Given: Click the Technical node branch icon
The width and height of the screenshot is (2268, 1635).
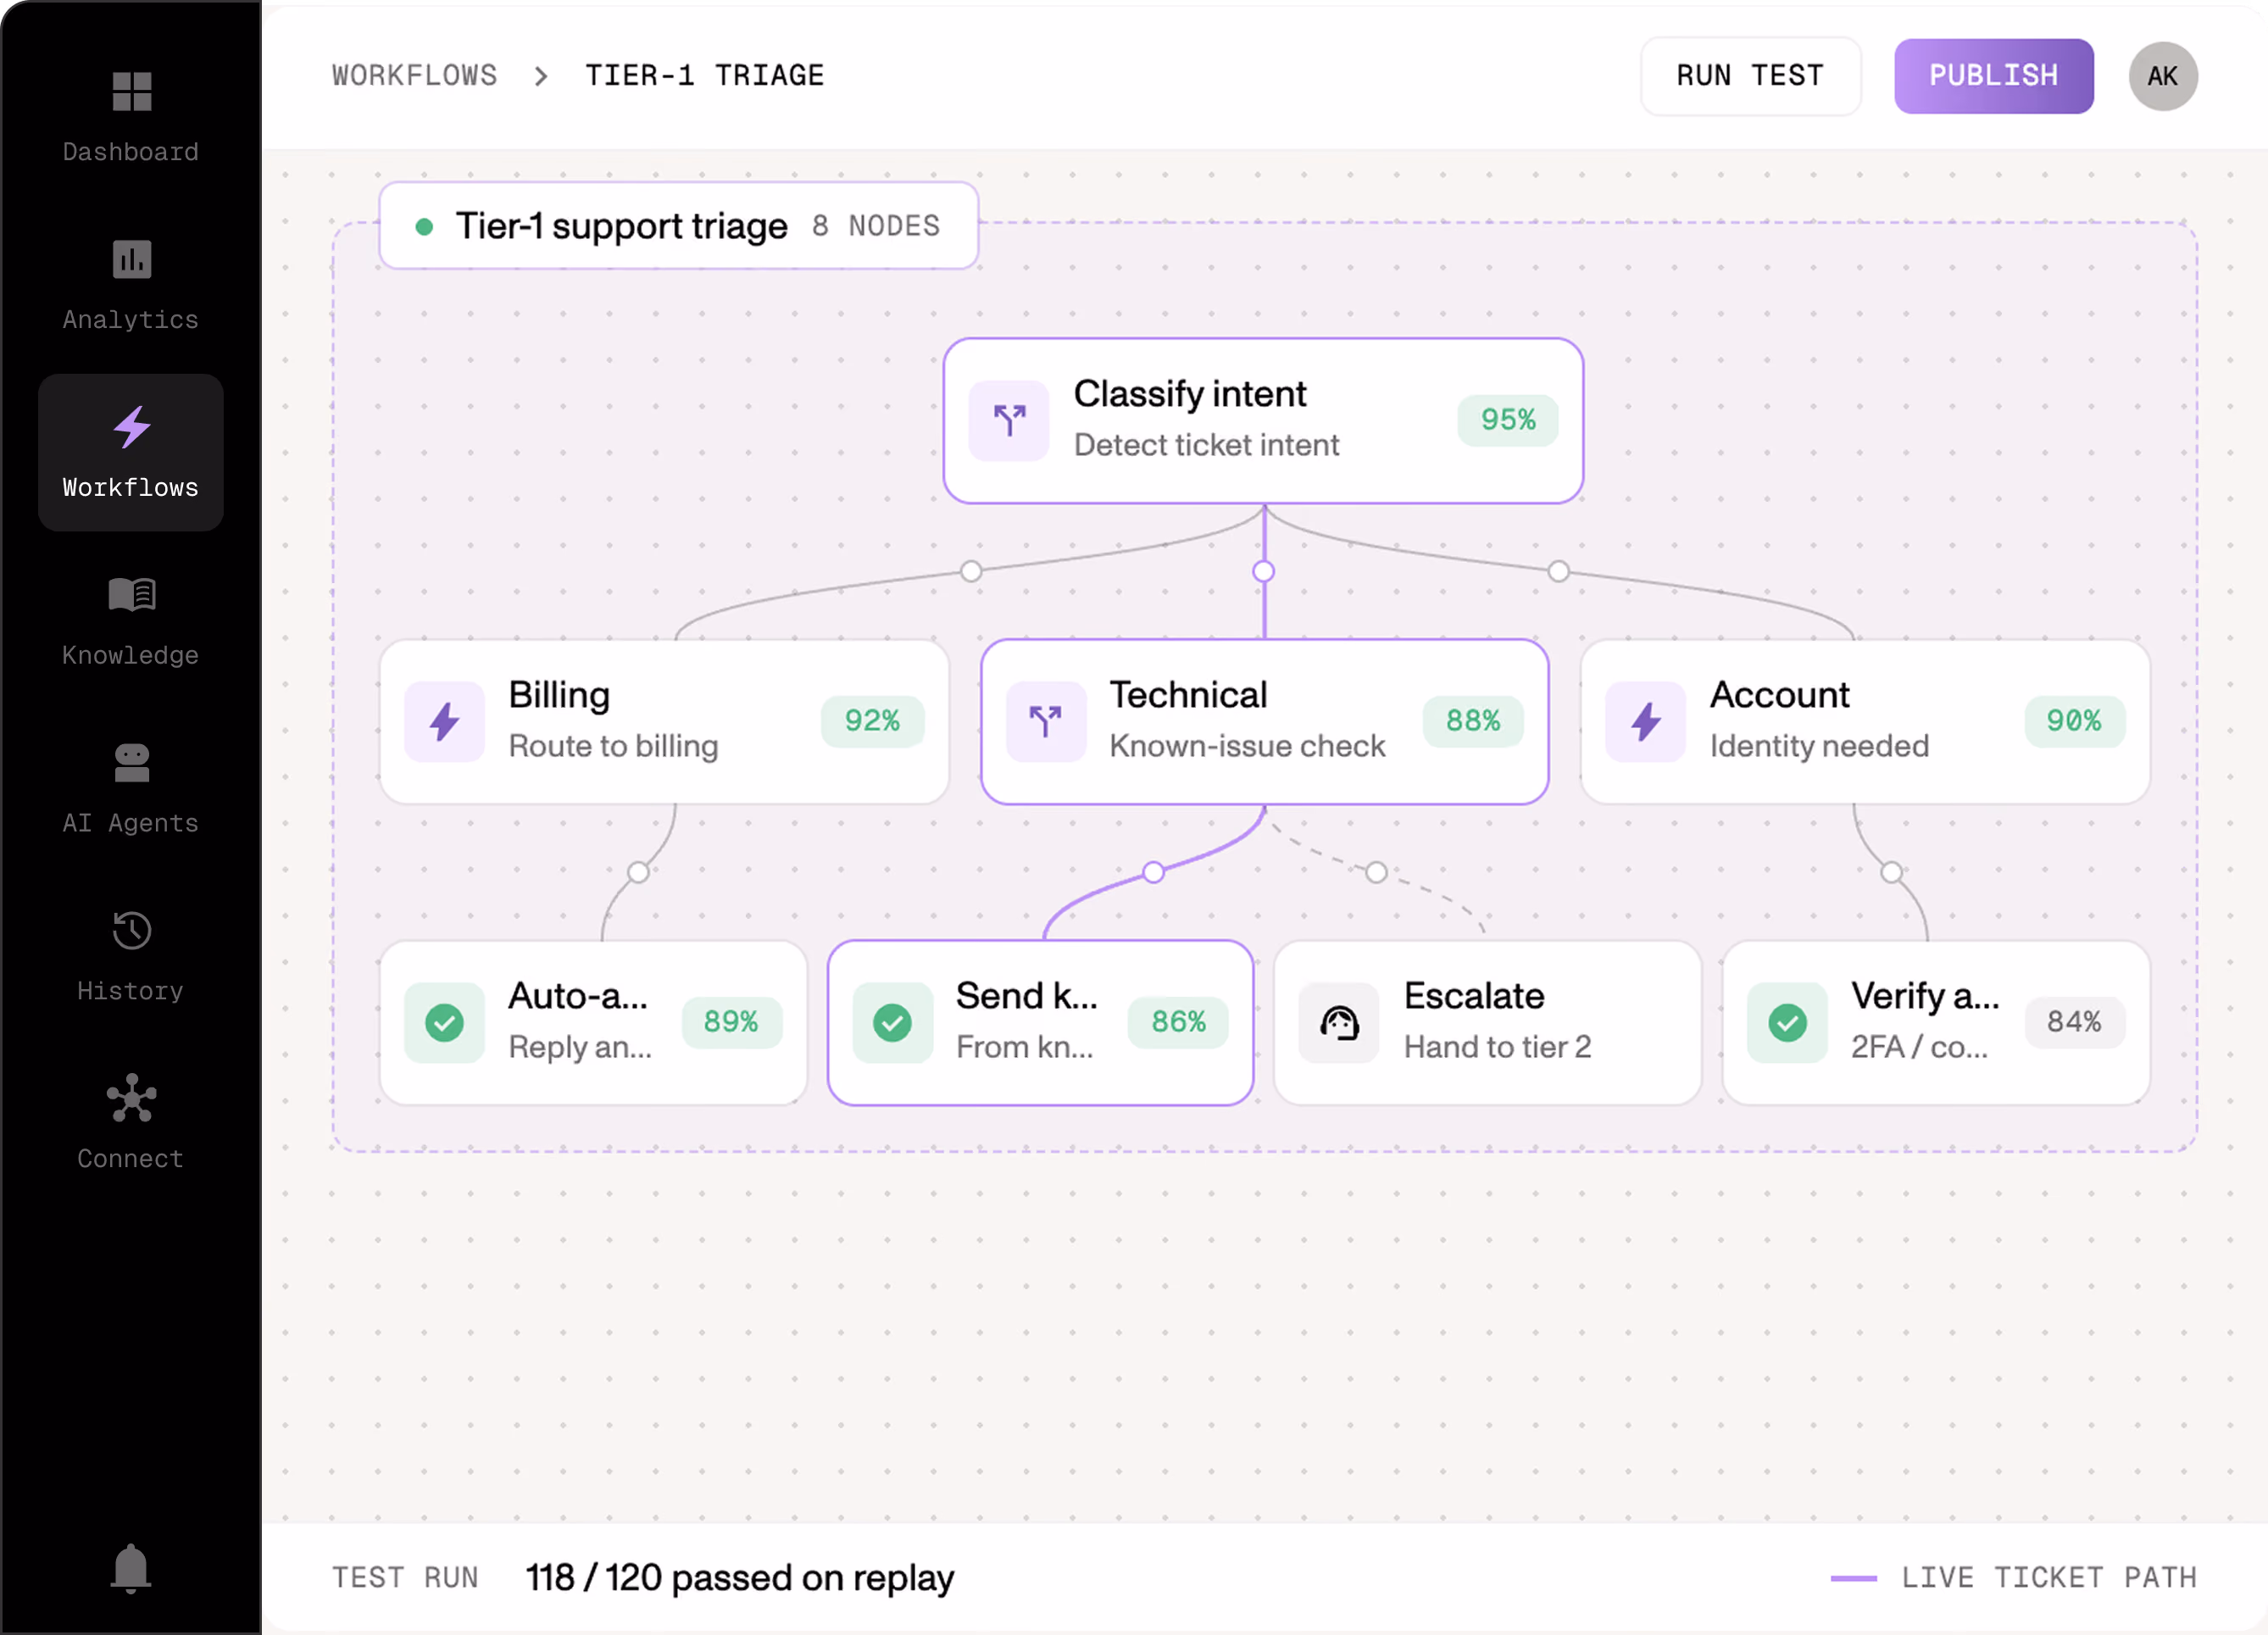Looking at the screenshot, I should pyautogui.click(x=1046, y=721).
